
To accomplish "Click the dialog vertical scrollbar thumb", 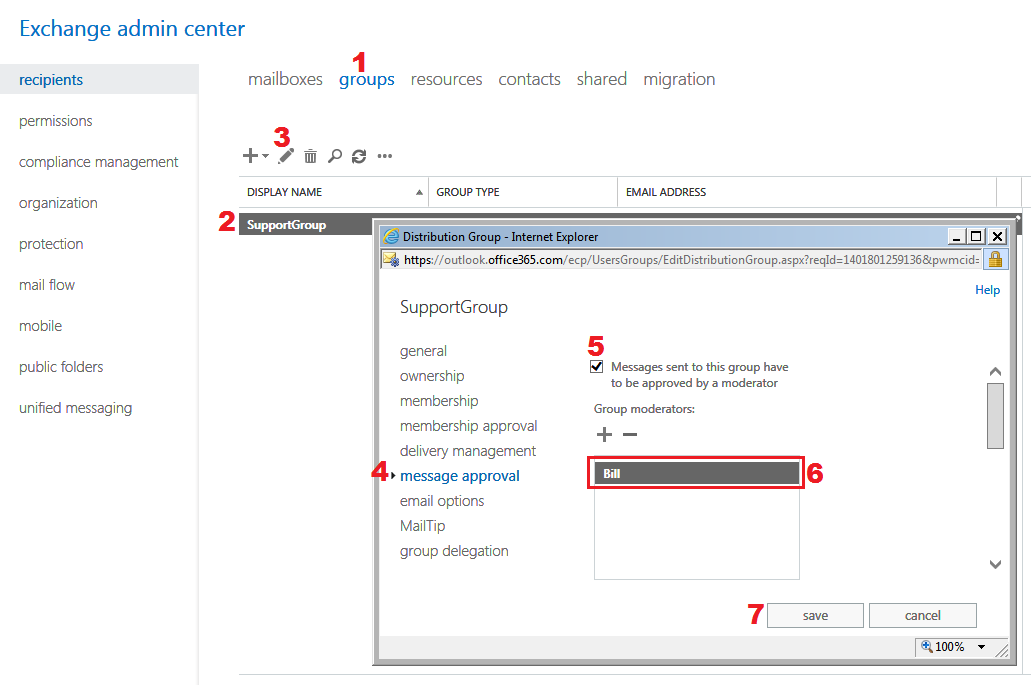I will tap(995, 416).
